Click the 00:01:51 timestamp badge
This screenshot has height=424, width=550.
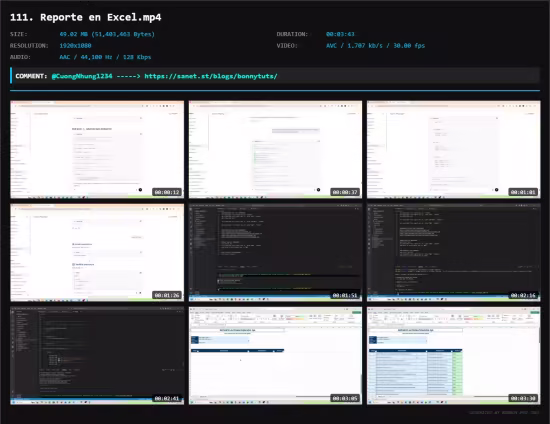point(345,295)
